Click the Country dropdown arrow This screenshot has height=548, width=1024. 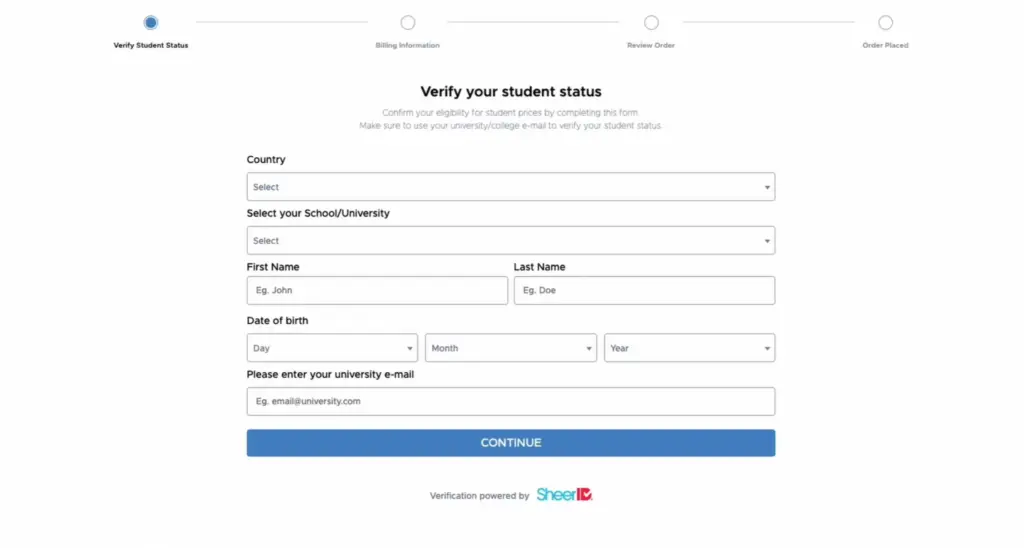point(767,187)
